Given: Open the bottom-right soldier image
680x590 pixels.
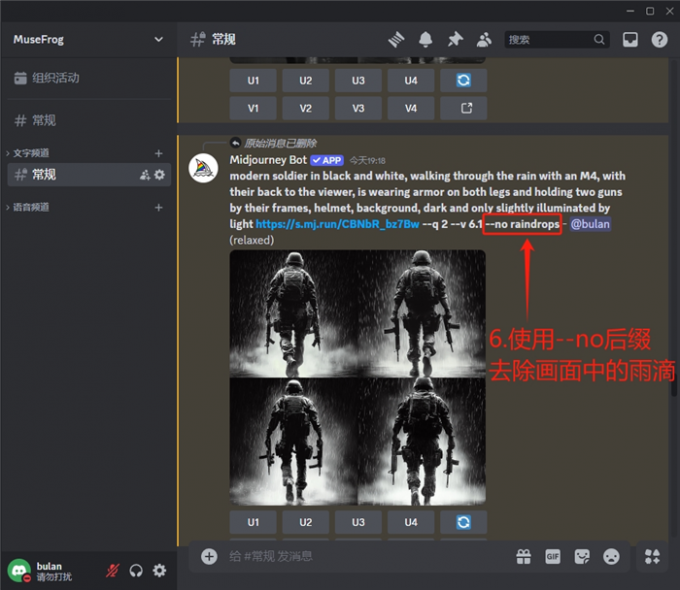Looking at the screenshot, I should pyautogui.click(x=422, y=442).
